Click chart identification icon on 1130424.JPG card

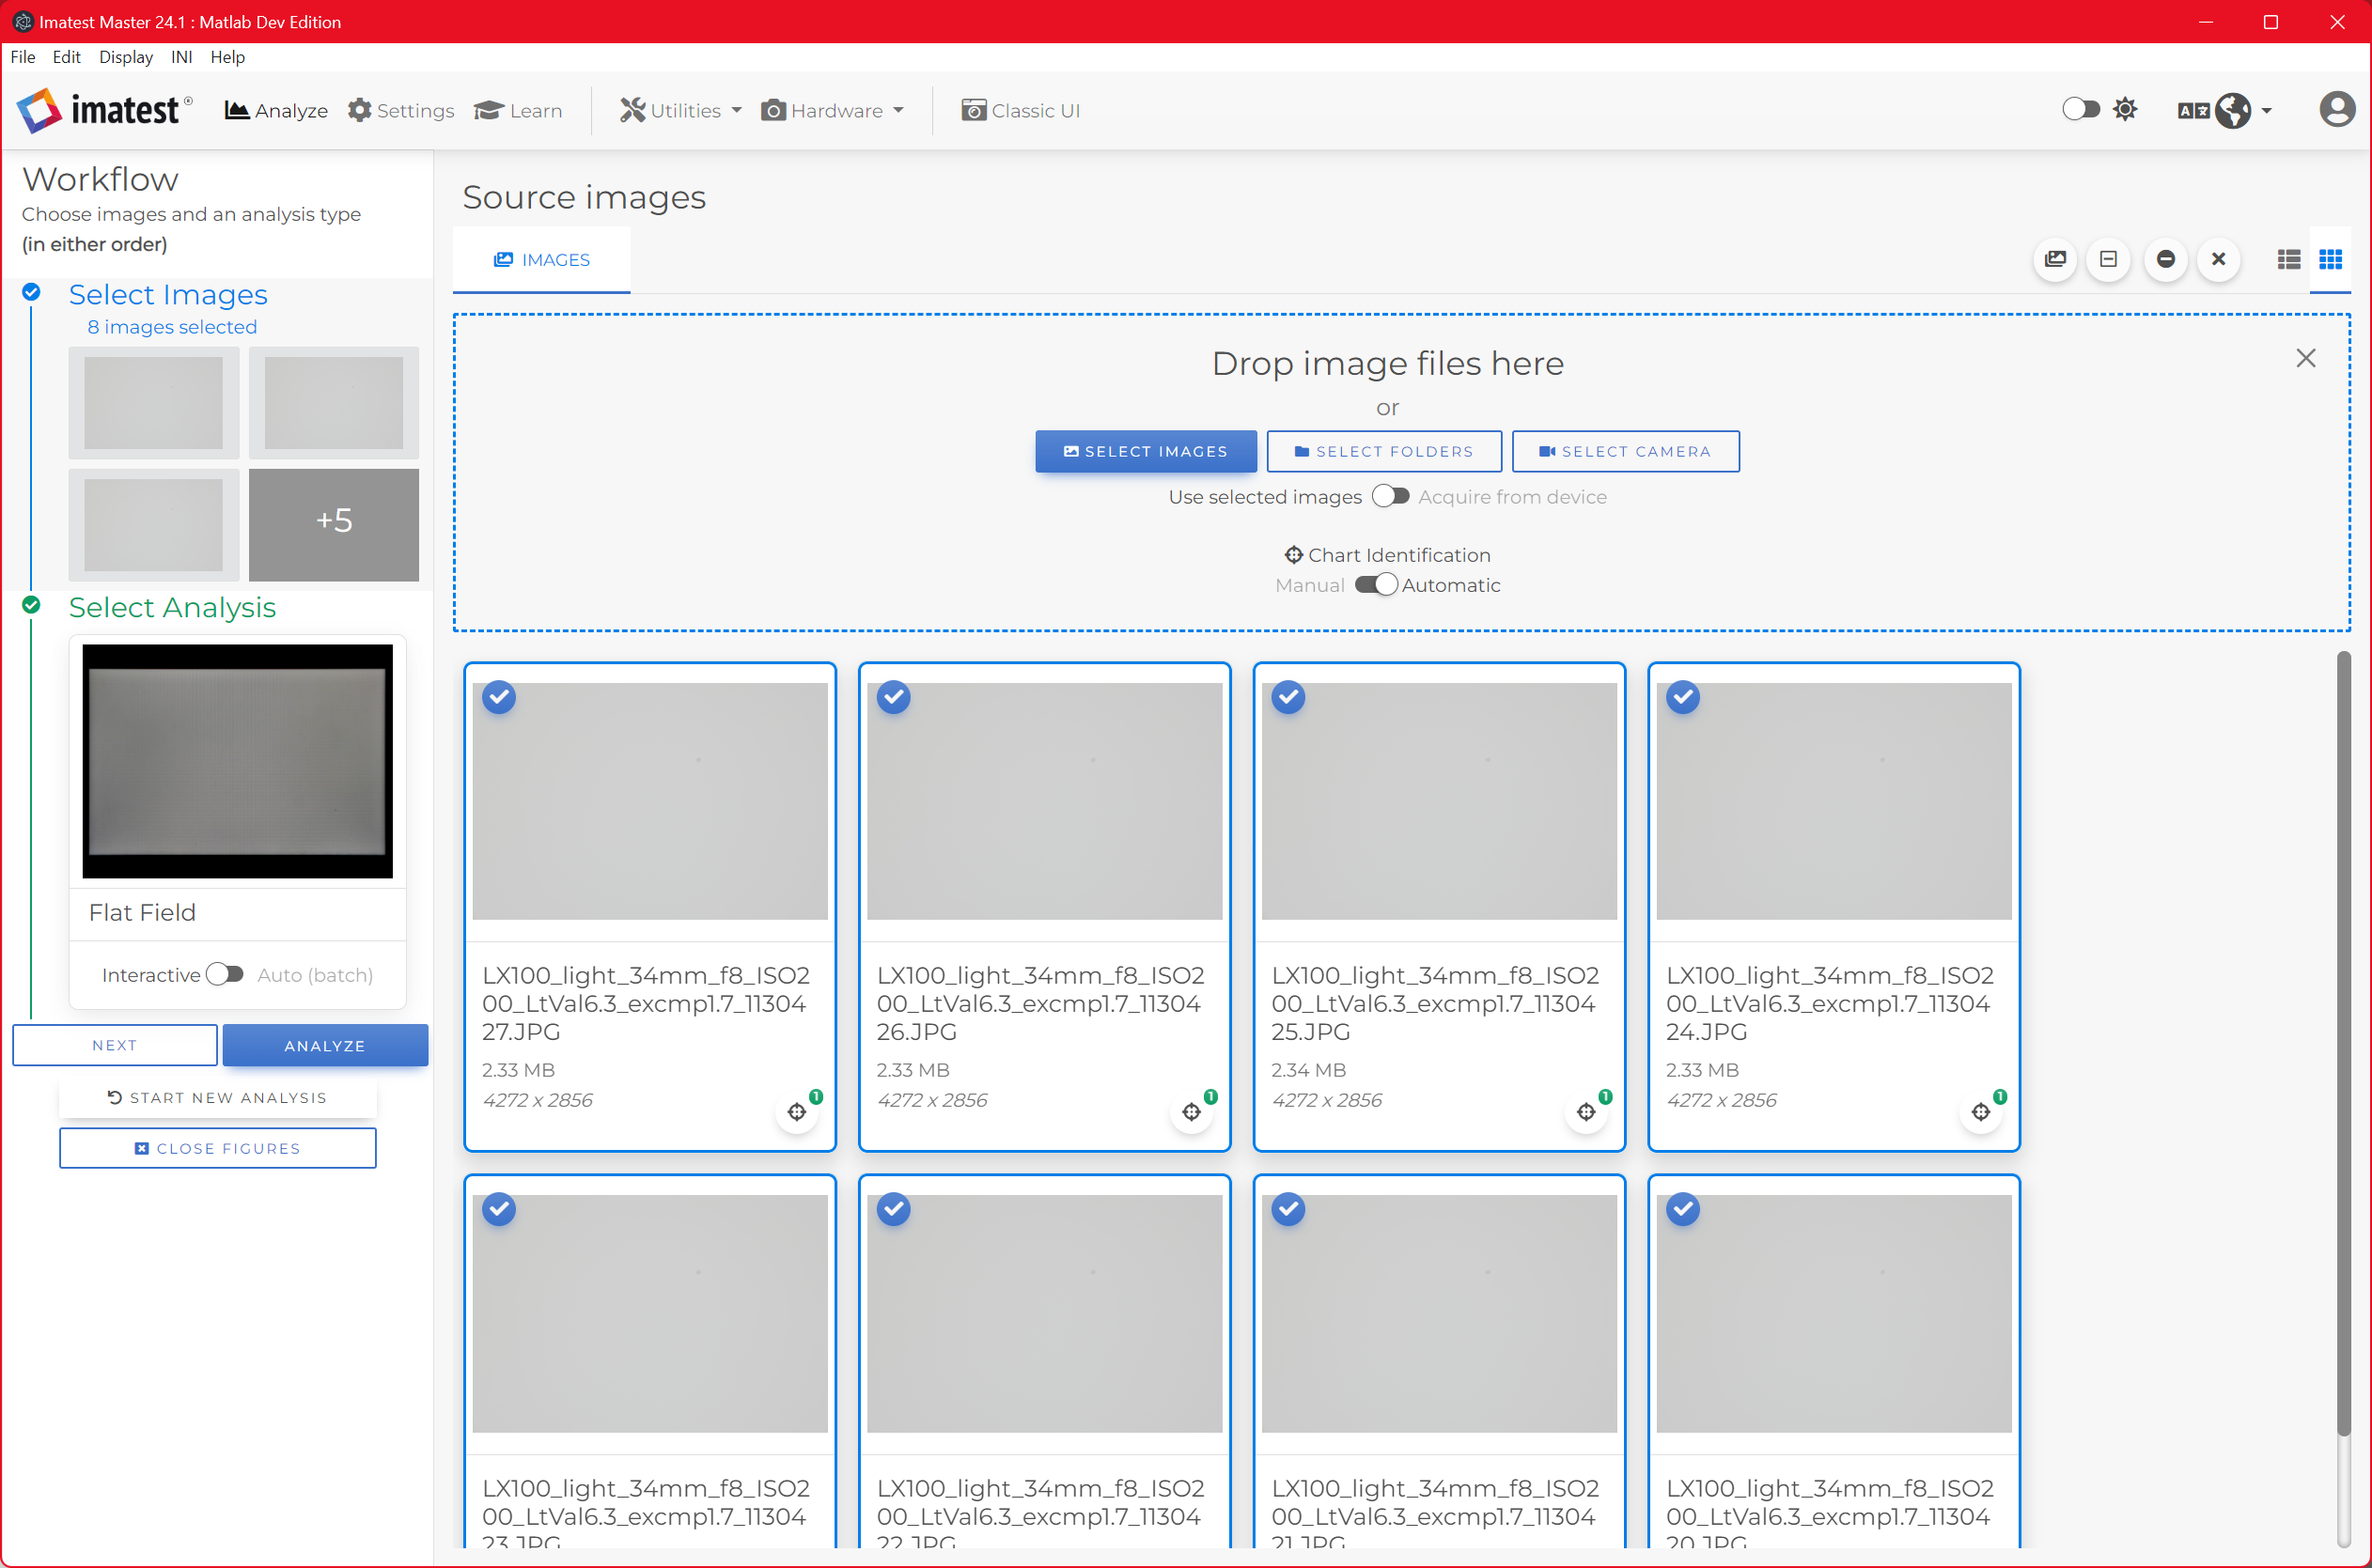click(1981, 1112)
